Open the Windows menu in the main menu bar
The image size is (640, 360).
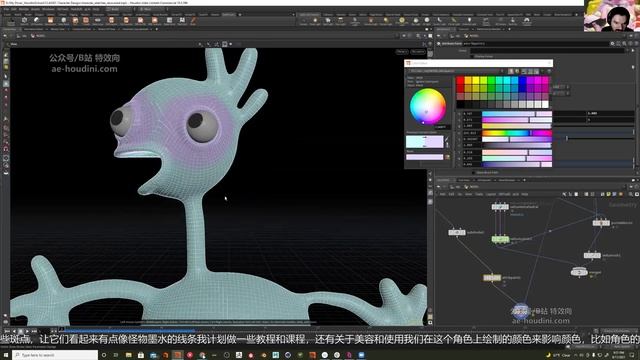pos(48,9)
